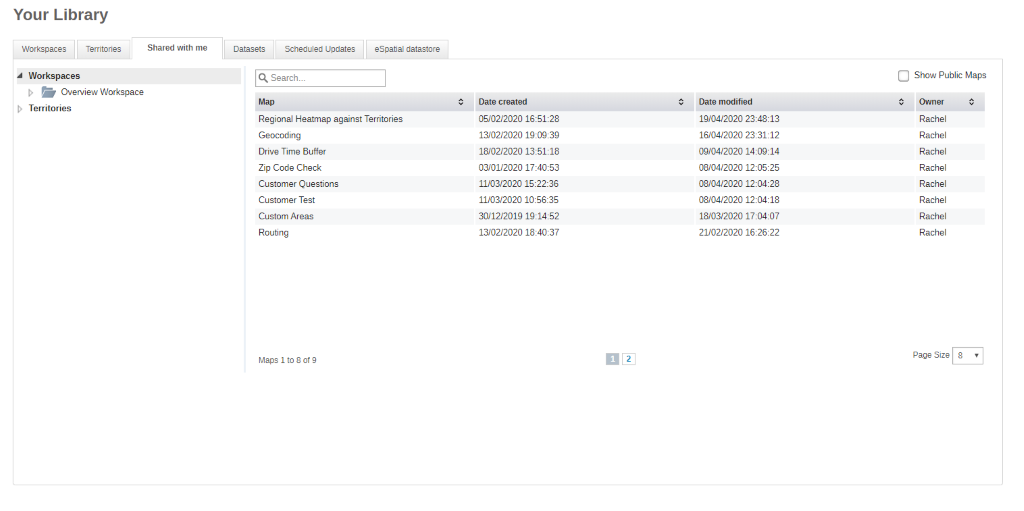Select Workspaces in the tree
The width and height of the screenshot is (1024, 511).
[54, 76]
